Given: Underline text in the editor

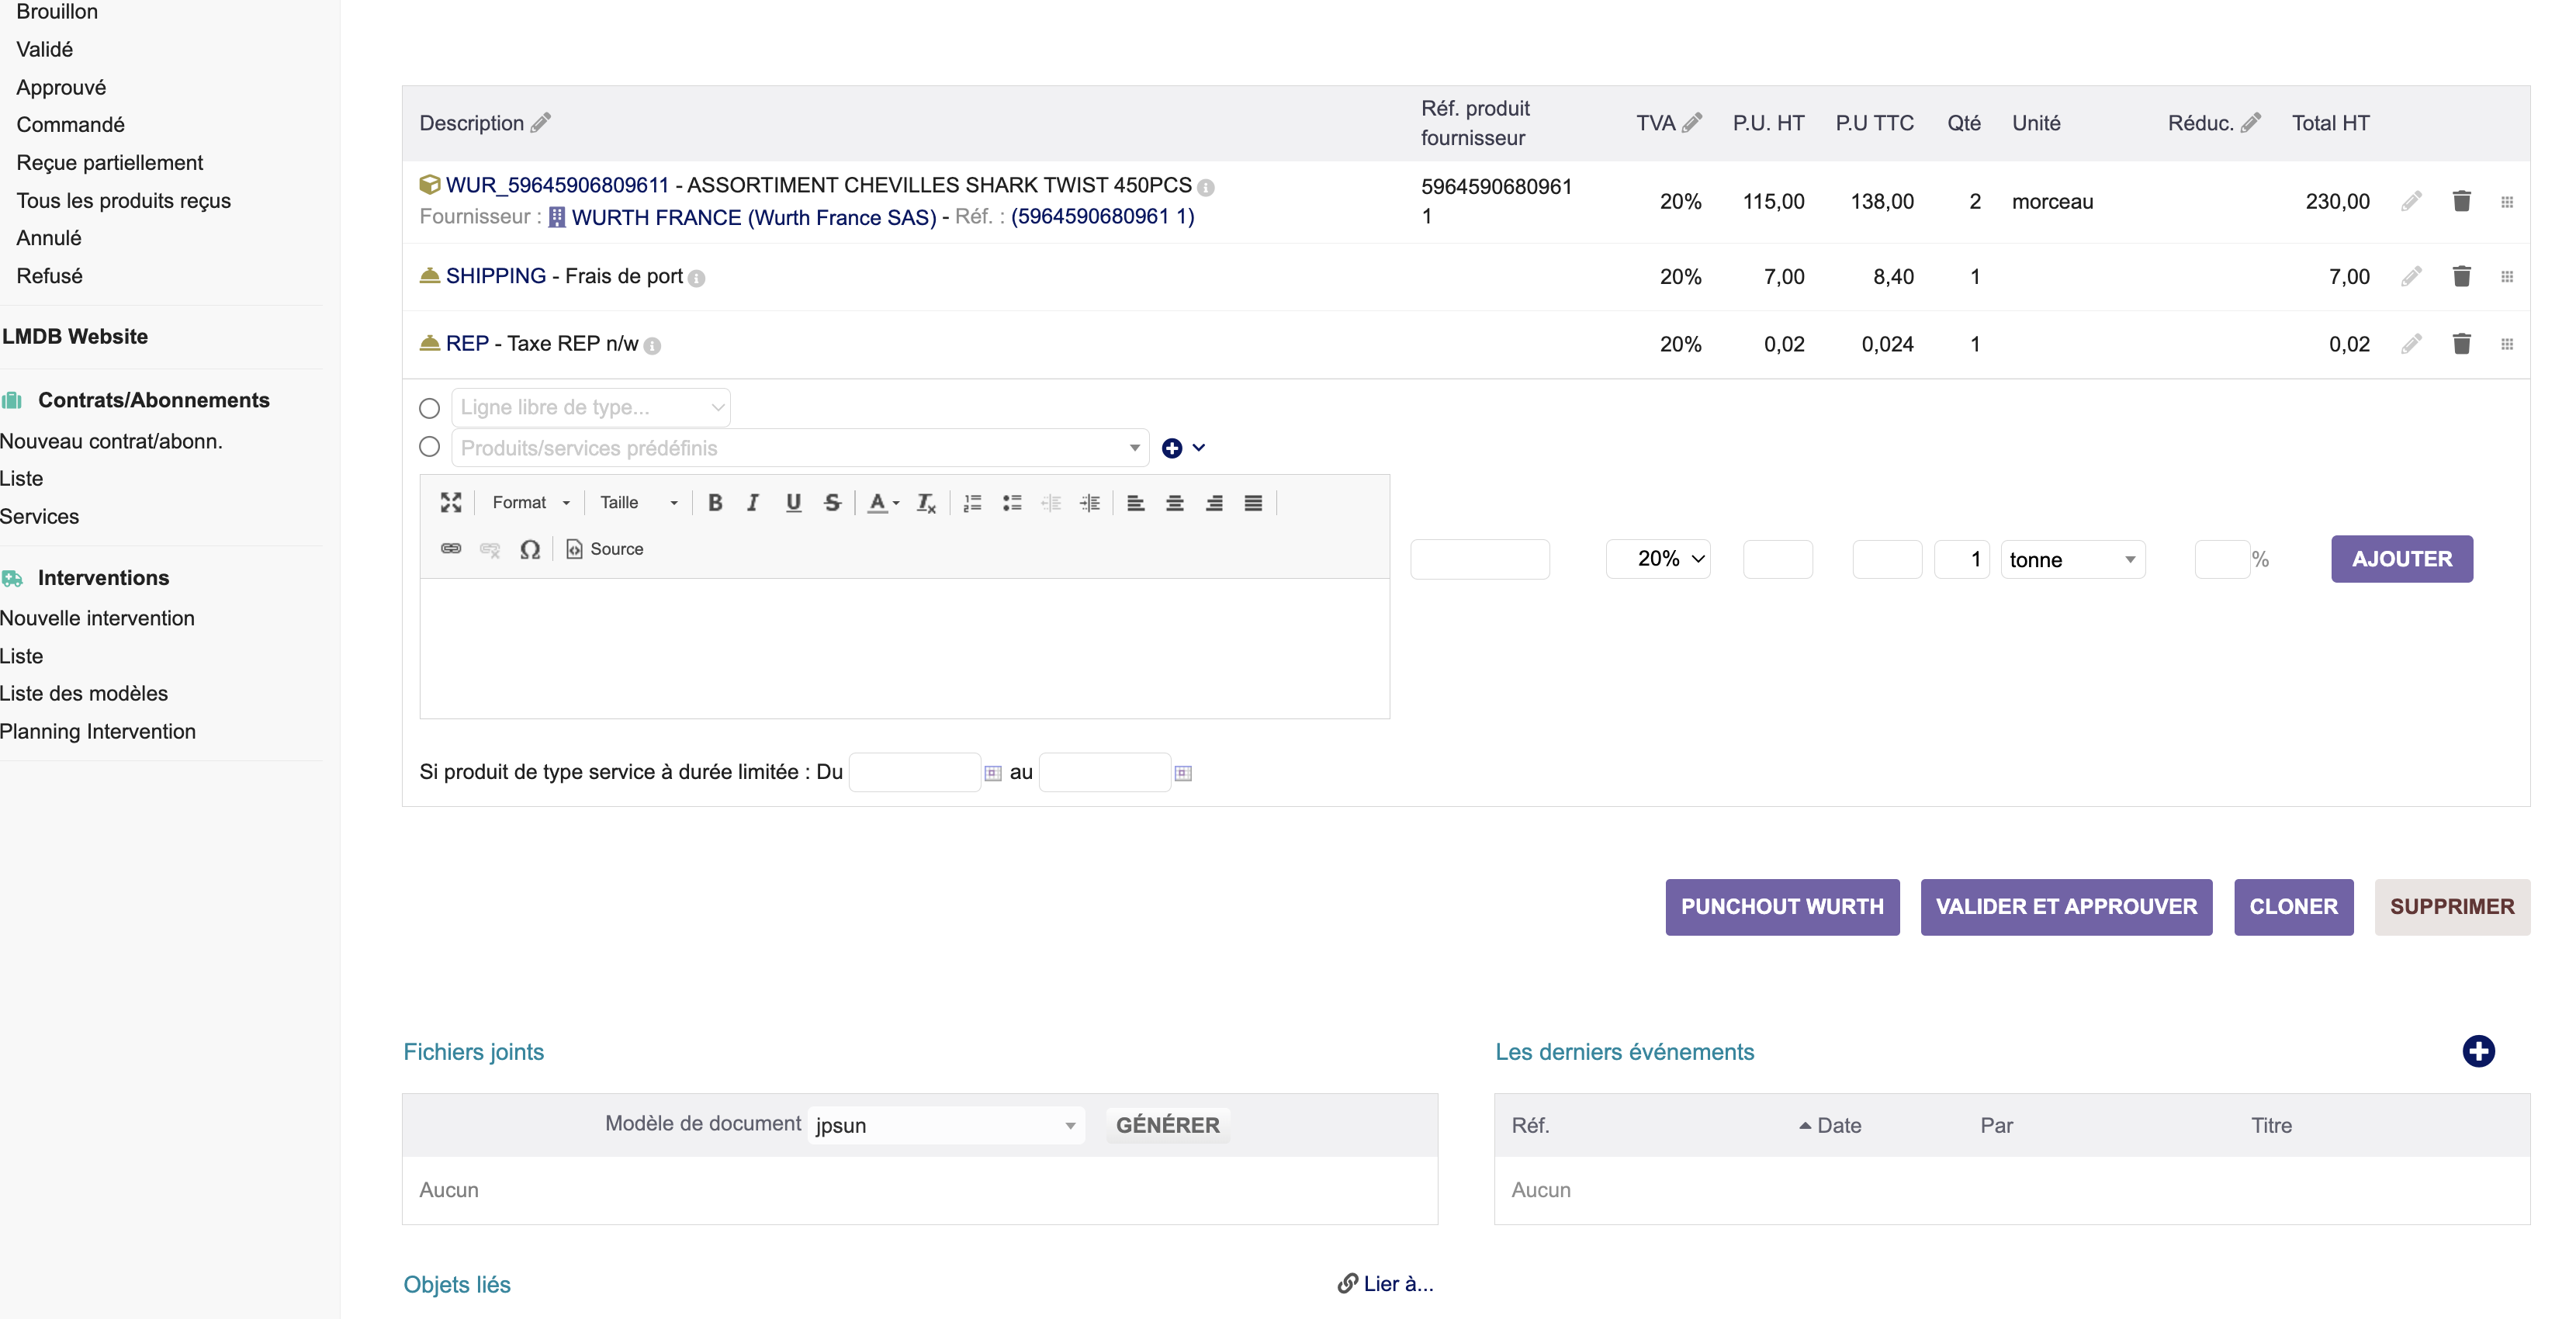Looking at the screenshot, I should click(793, 503).
